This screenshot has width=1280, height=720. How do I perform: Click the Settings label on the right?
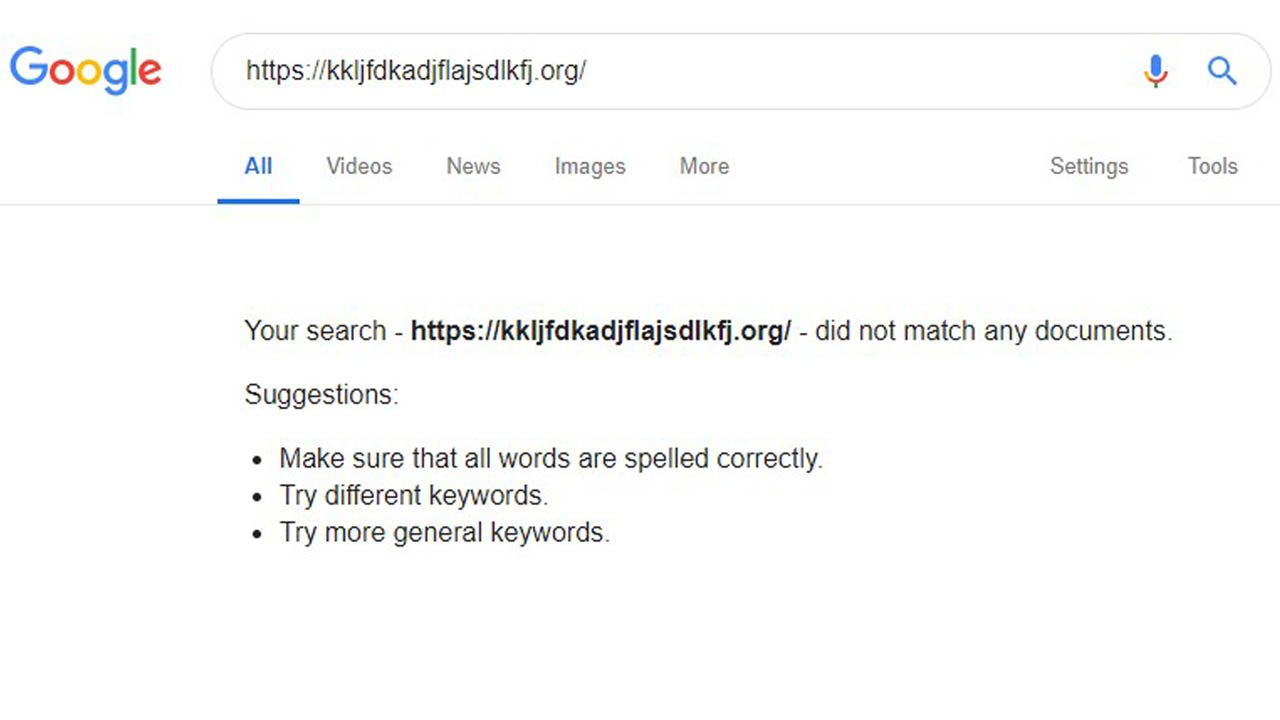pyautogui.click(x=1089, y=167)
